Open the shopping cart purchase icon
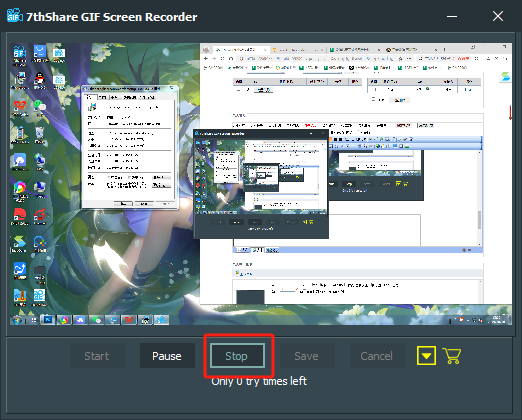Image resolution: width=522 pixels, height=420 pixels. tap(452, 355)
